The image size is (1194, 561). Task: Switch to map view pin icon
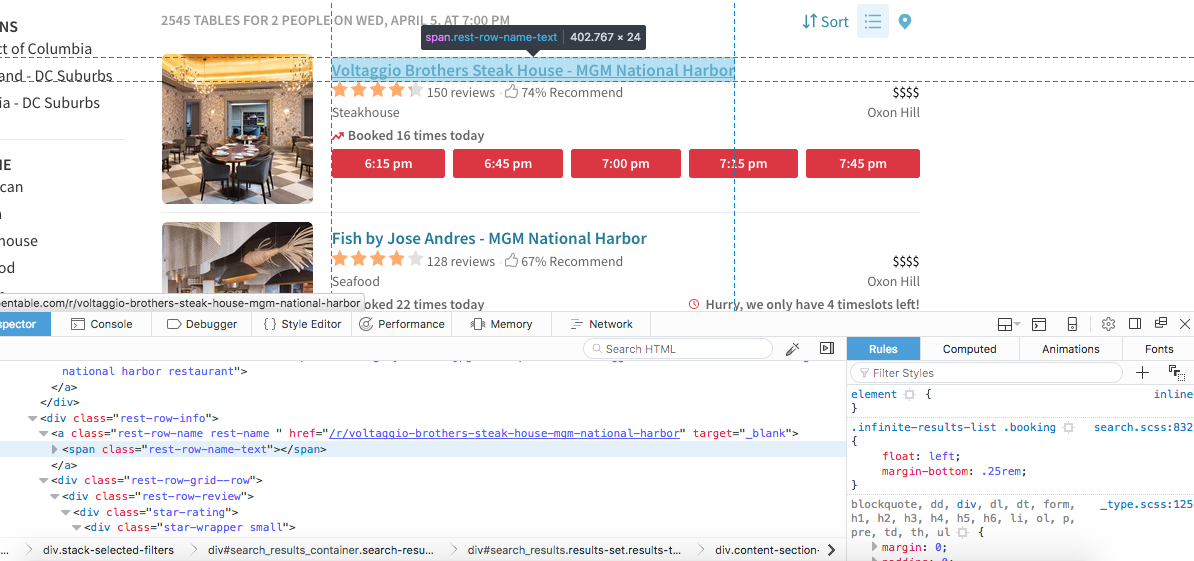(904, 21)
